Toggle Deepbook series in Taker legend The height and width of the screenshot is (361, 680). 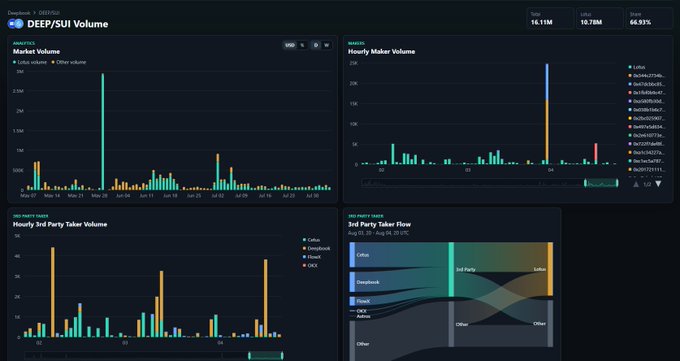pos(317,249)
